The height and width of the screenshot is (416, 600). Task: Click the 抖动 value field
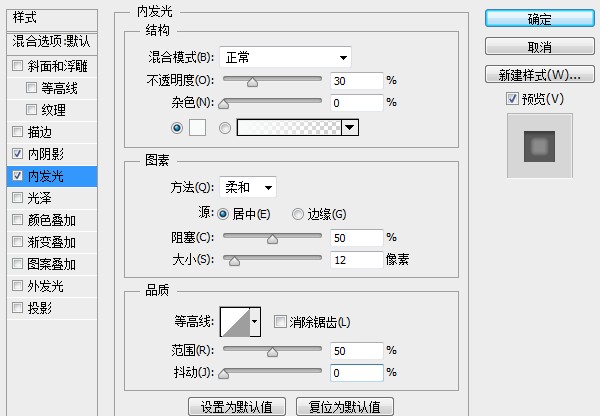[x=357, y=373]
